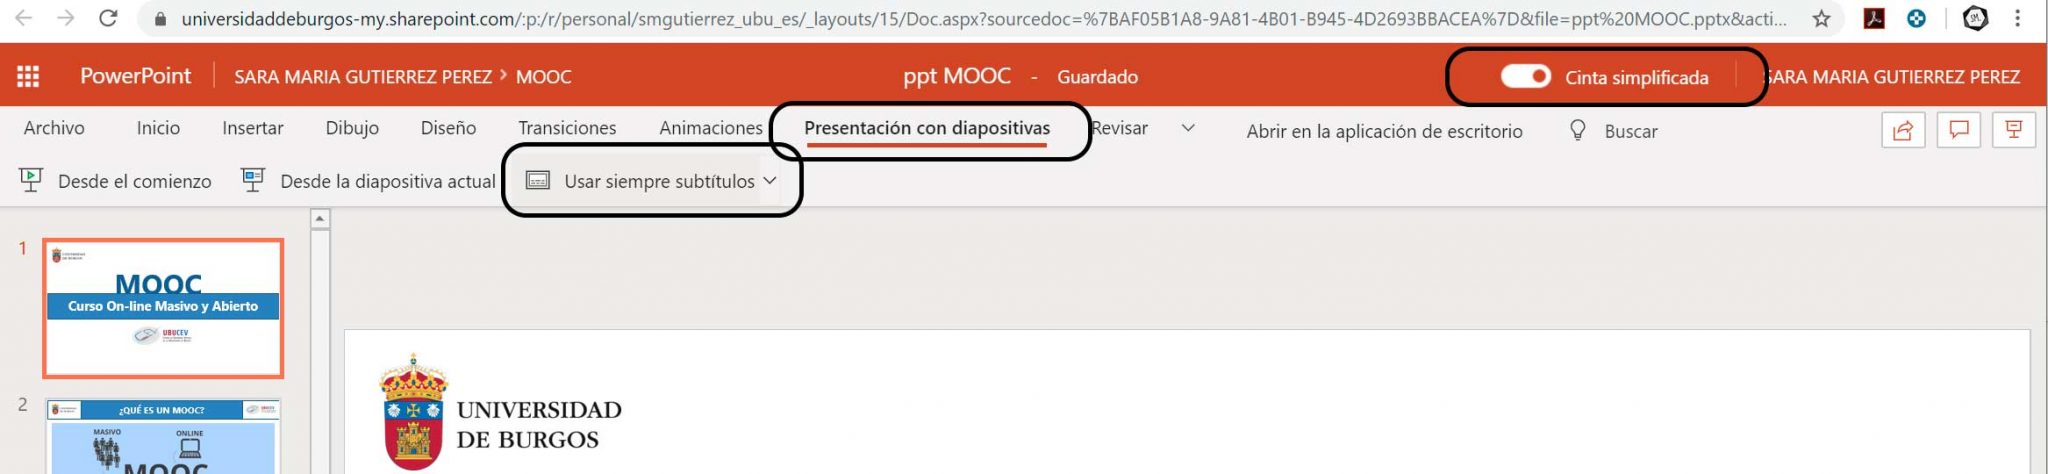Click the thumbnail panel scroll up arrow
Image resolution: width=2048 pixels, height=474 pixels.
coord(320,218)
